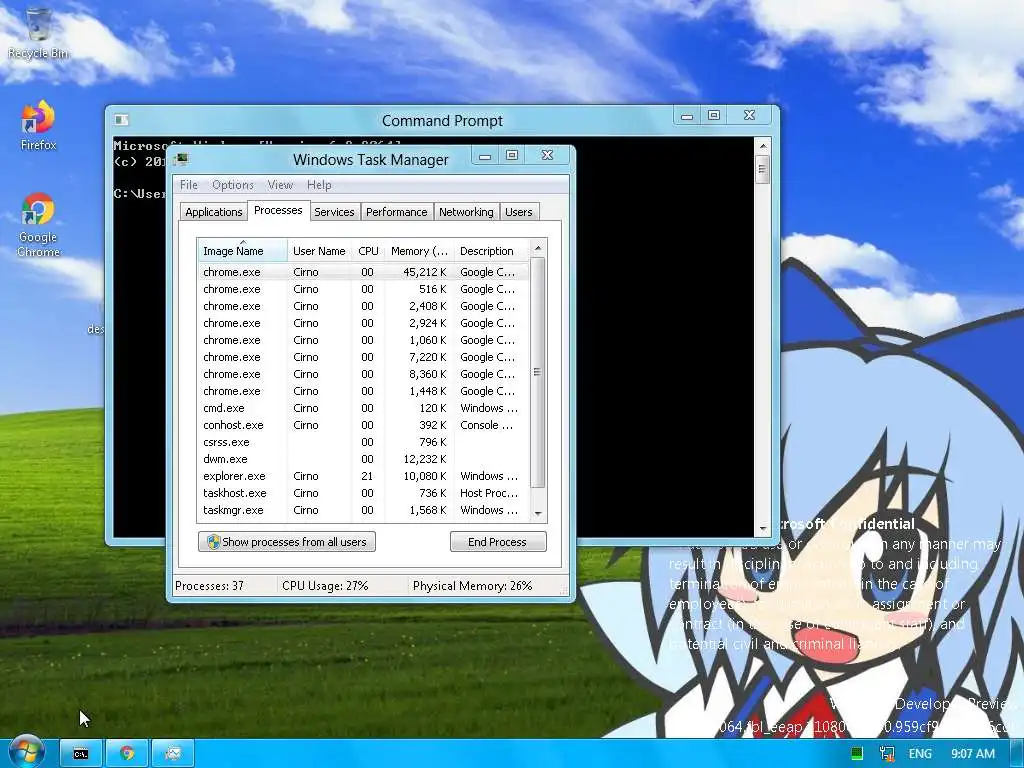1024x768 pixels.
Task: Open the network tray icon
Action: click(x=887, y=753)
